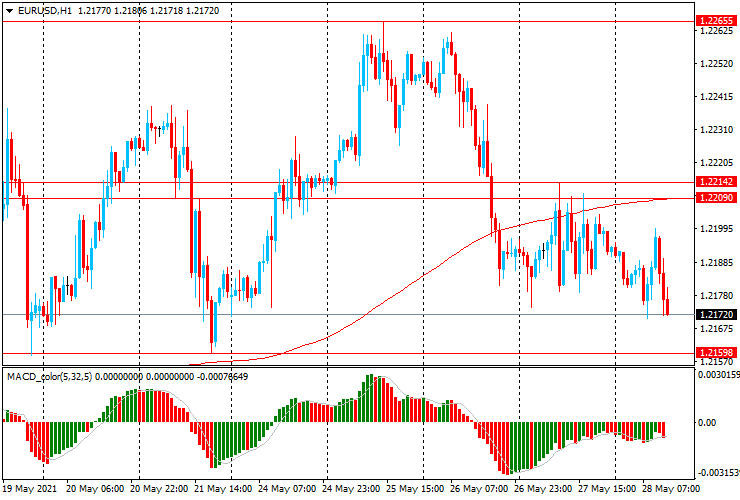Click the 20 May 06:00 time label
The width and height of the screenshot is (740, 500).
pyautogui.click(x=95, y=488)
